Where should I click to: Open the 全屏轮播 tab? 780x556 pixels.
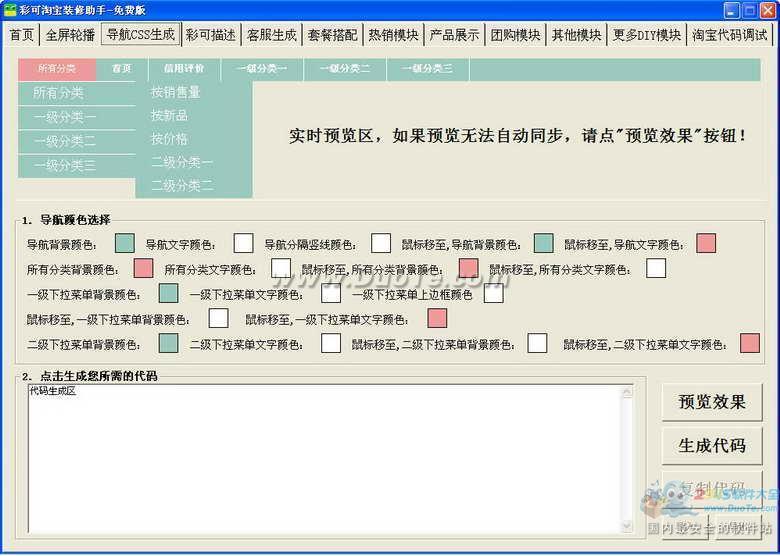[70, 35]
